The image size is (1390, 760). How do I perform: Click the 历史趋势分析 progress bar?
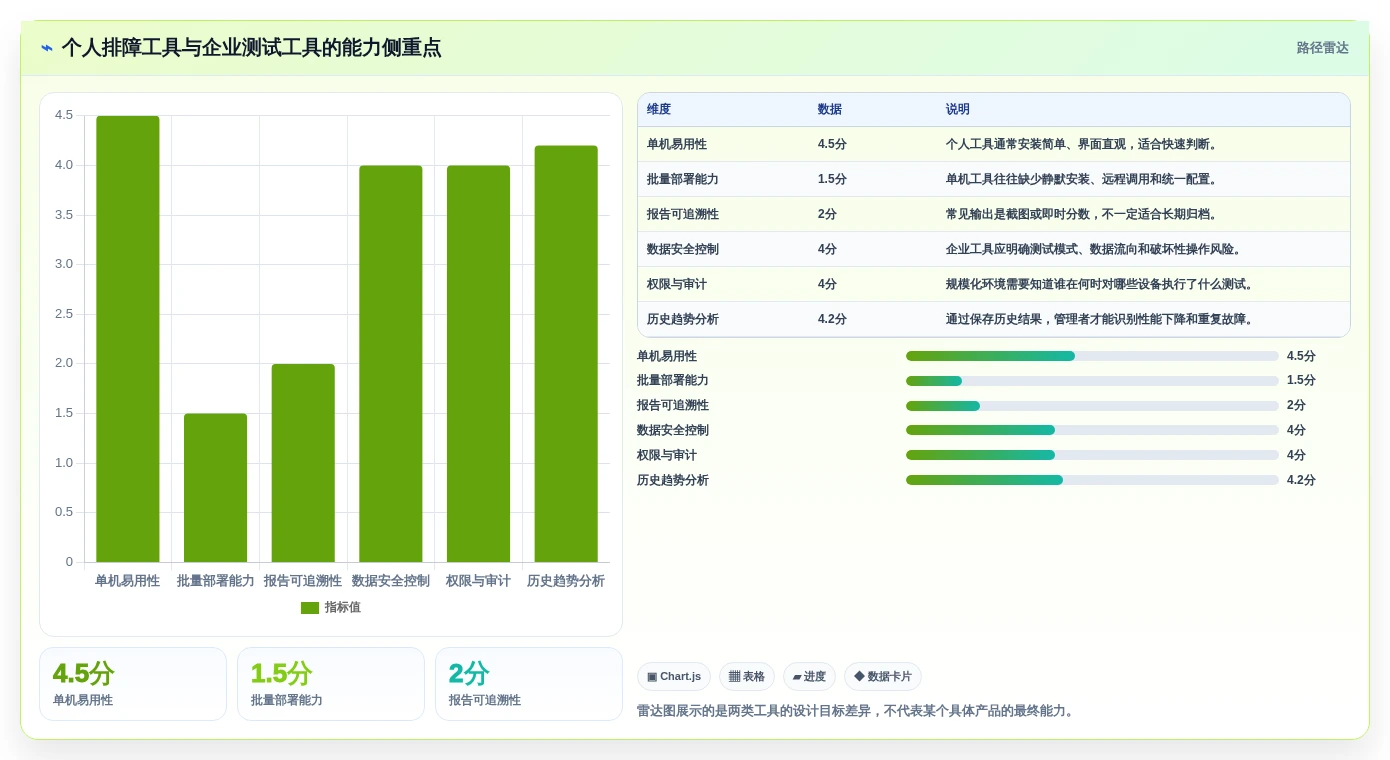click(1092, 480)
